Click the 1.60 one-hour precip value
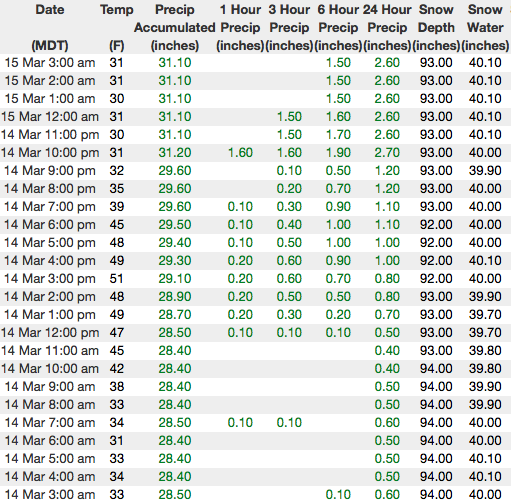The width and height of the screenshot is (511, 504). [240, 153]
